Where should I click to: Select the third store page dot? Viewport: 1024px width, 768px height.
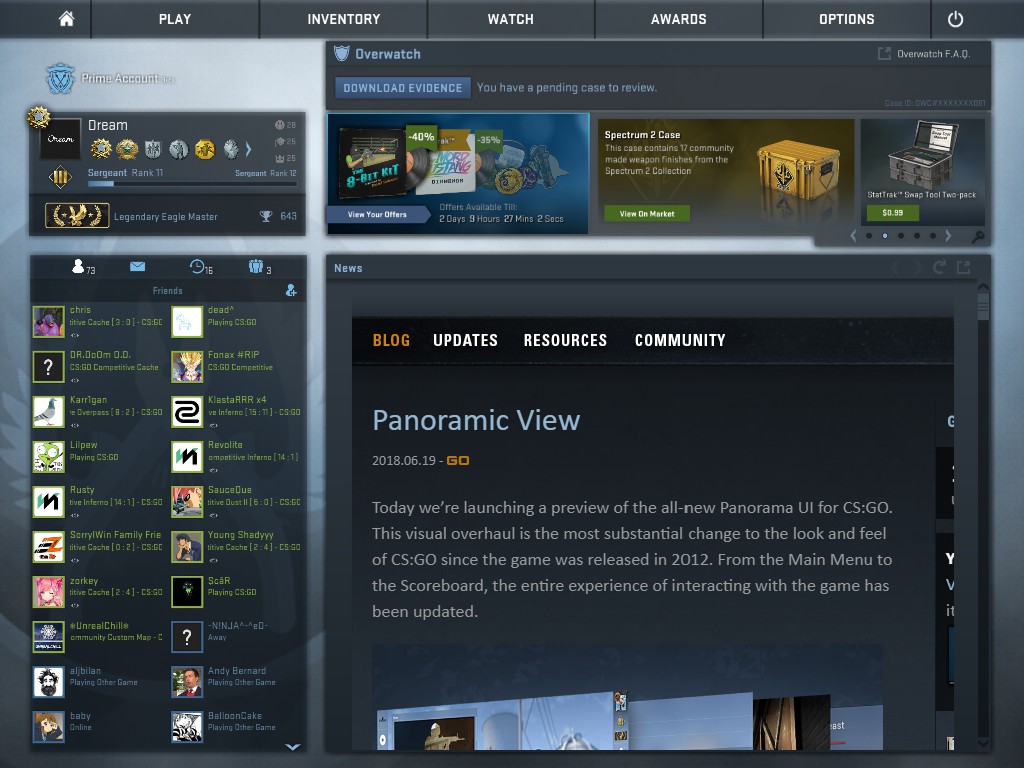[901, 236]
